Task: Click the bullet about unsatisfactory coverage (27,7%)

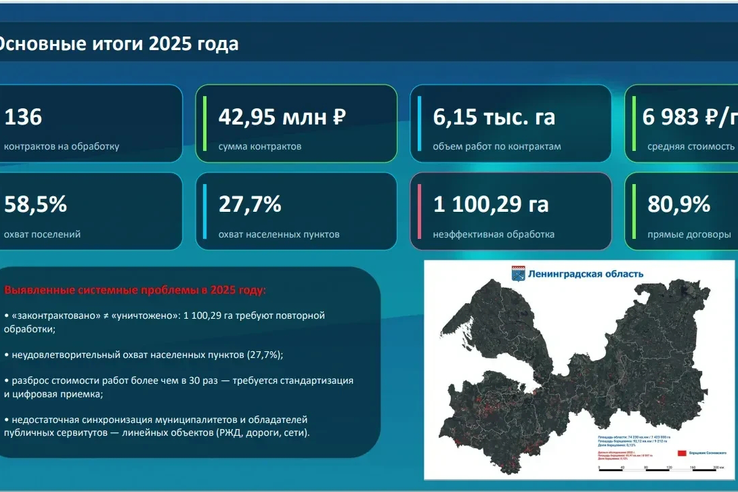Action: (144, 355)
